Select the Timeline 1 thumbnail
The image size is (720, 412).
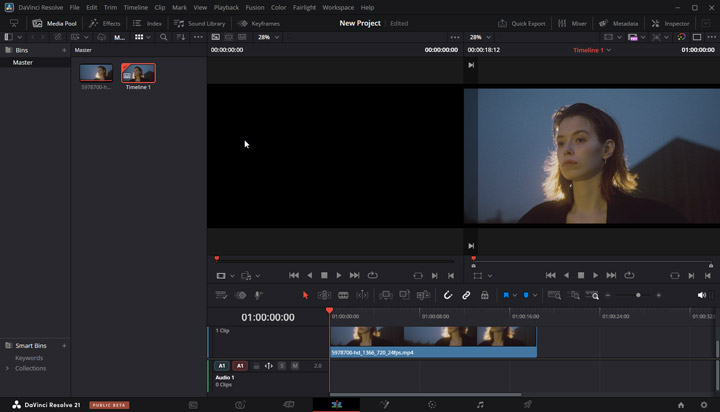pyautogui.click(x=138, y=73)
